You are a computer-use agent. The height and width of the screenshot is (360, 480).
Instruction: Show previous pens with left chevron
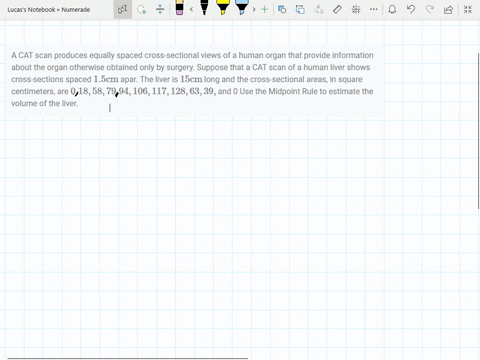[191, 9]
